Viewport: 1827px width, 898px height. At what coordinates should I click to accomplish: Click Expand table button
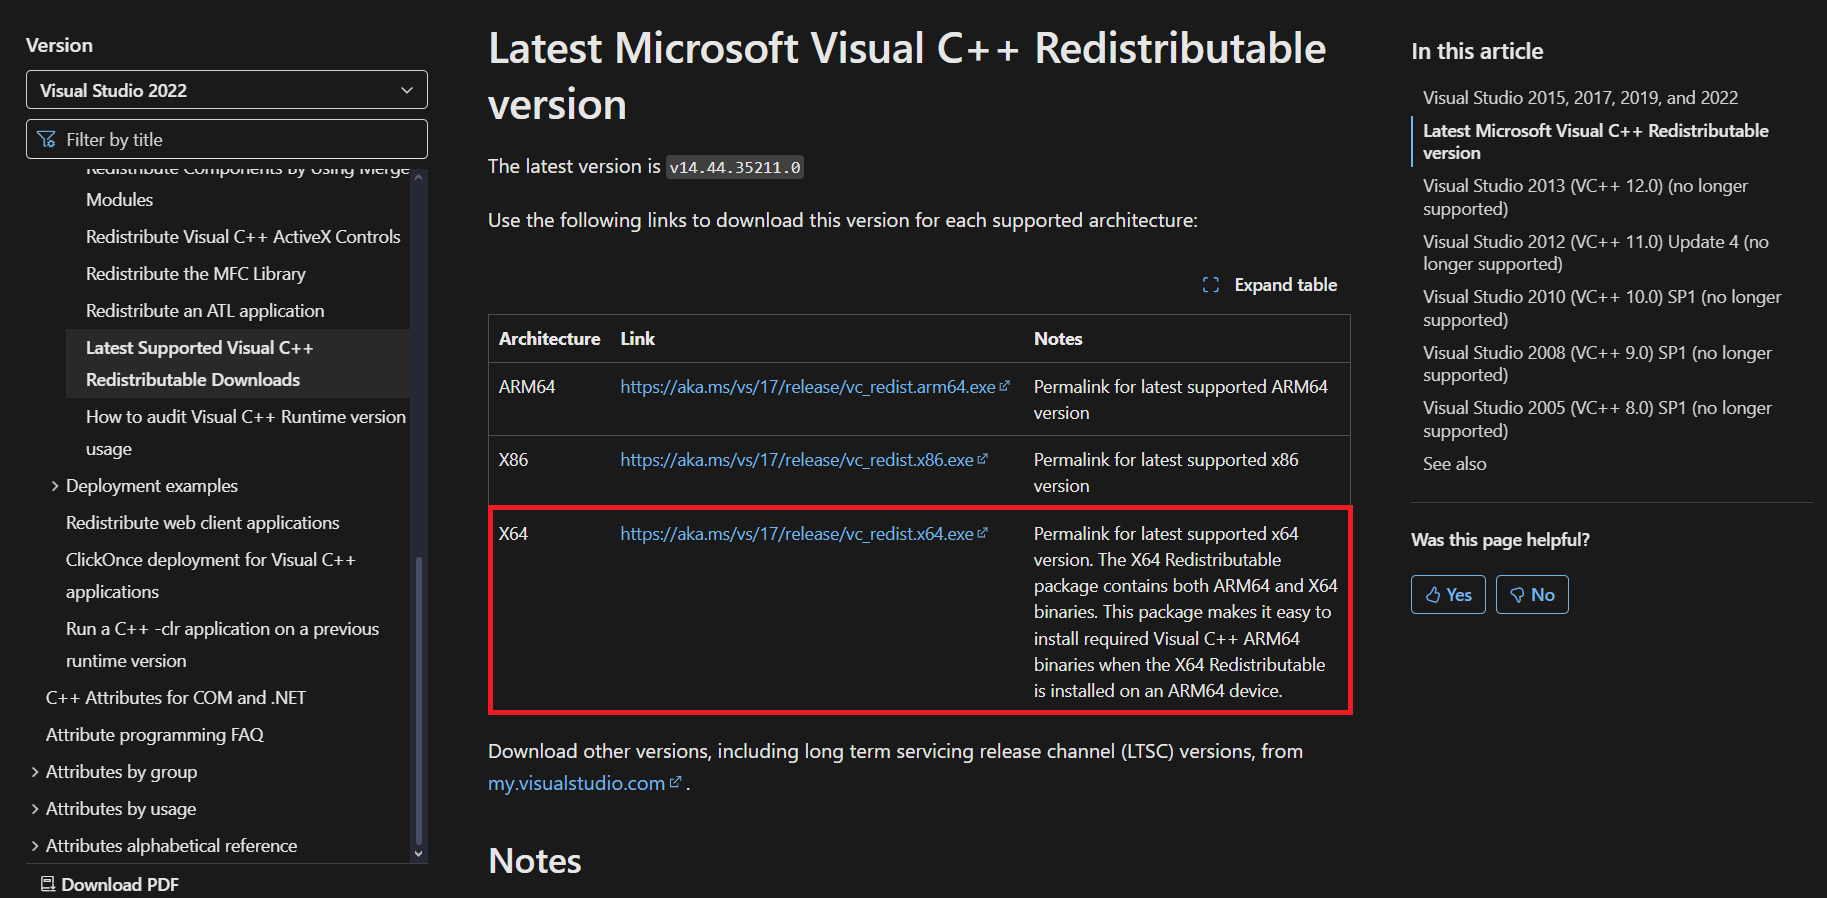point(1270,285)
